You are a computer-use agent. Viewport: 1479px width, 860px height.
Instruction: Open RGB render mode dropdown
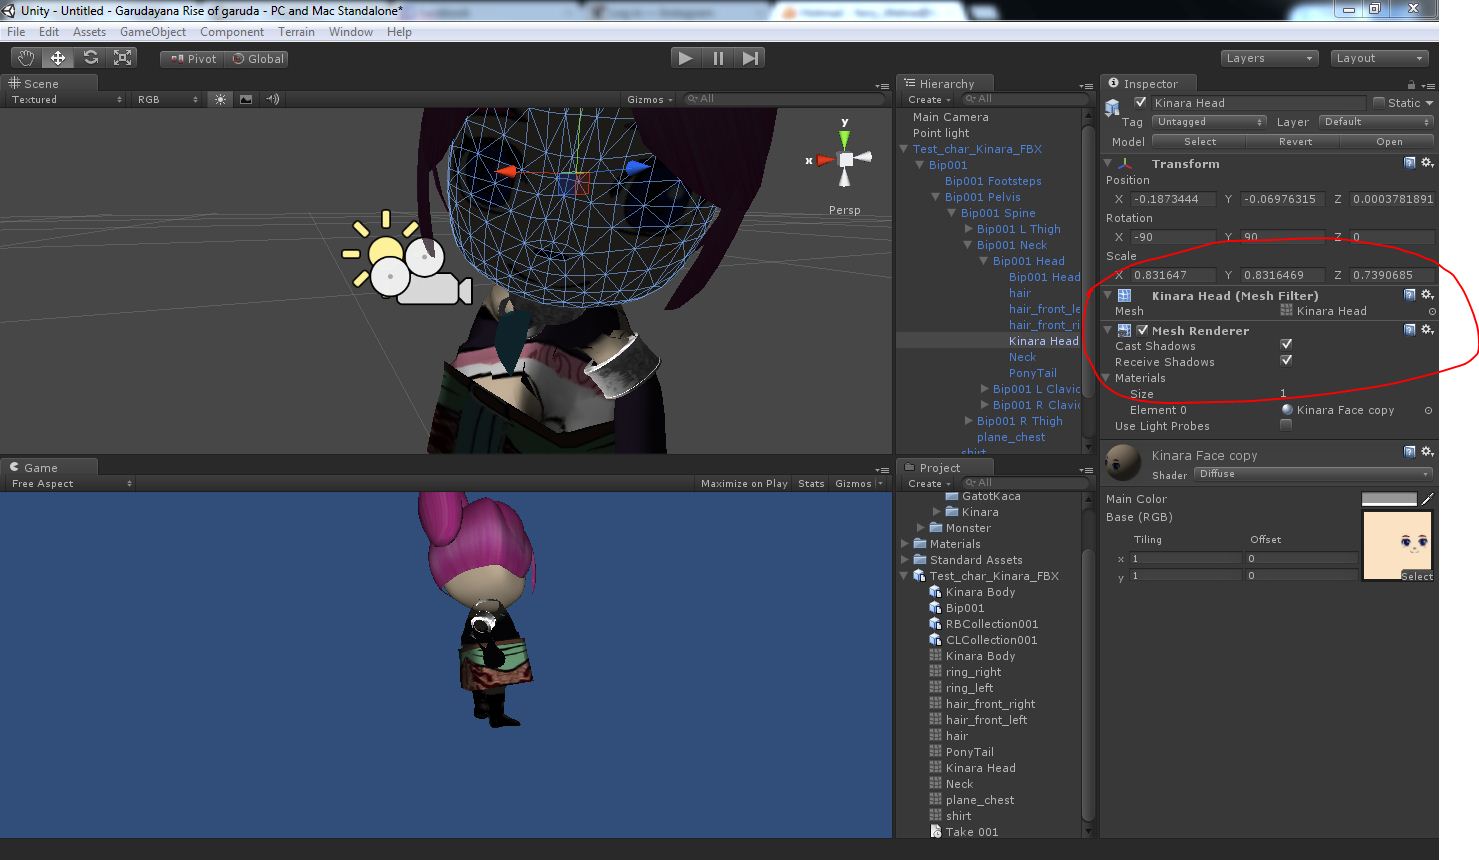168,99
